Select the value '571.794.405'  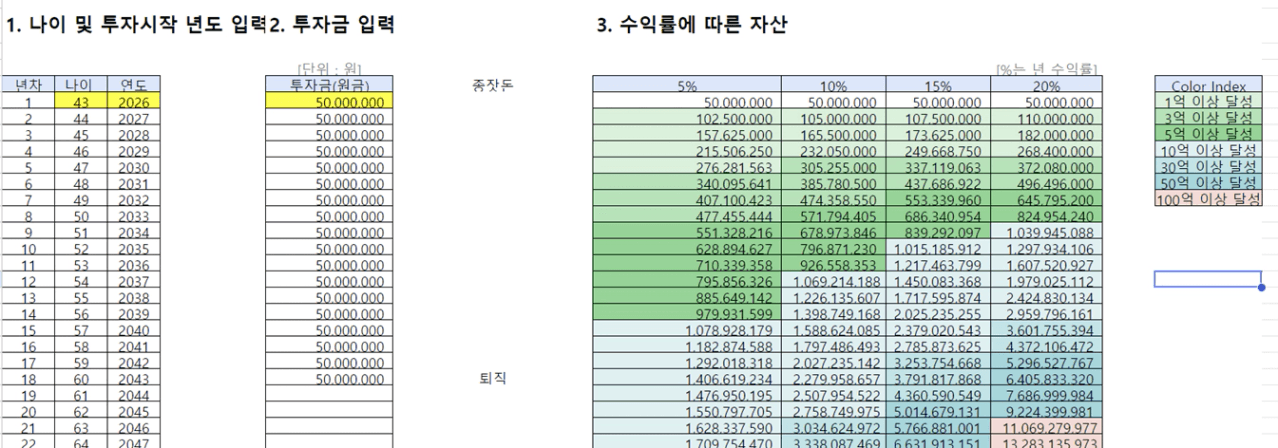[833, 215]
